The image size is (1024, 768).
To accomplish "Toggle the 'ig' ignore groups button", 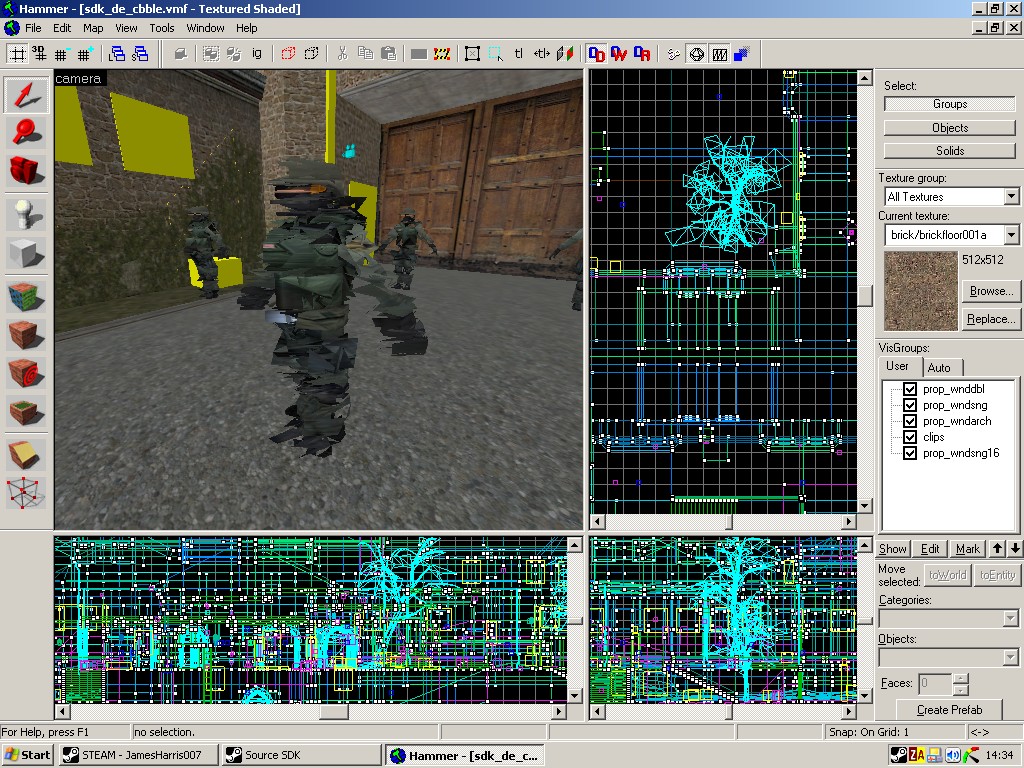I will click(257, 54).
